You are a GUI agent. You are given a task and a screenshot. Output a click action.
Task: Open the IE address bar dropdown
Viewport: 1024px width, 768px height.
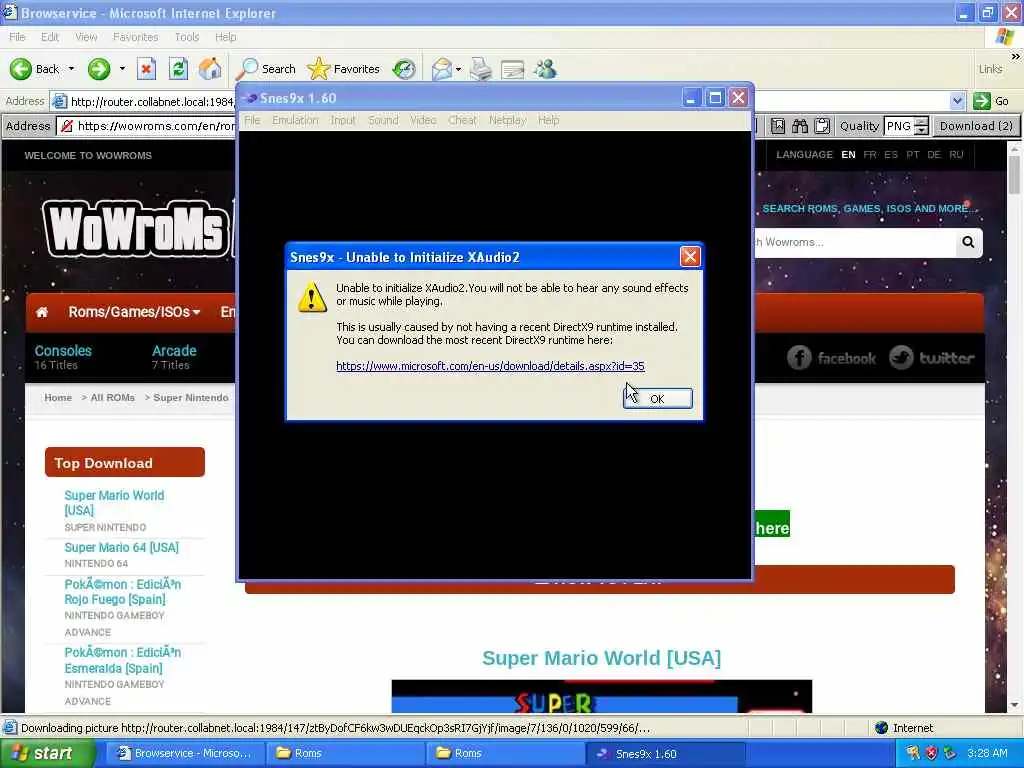point(957,101)
